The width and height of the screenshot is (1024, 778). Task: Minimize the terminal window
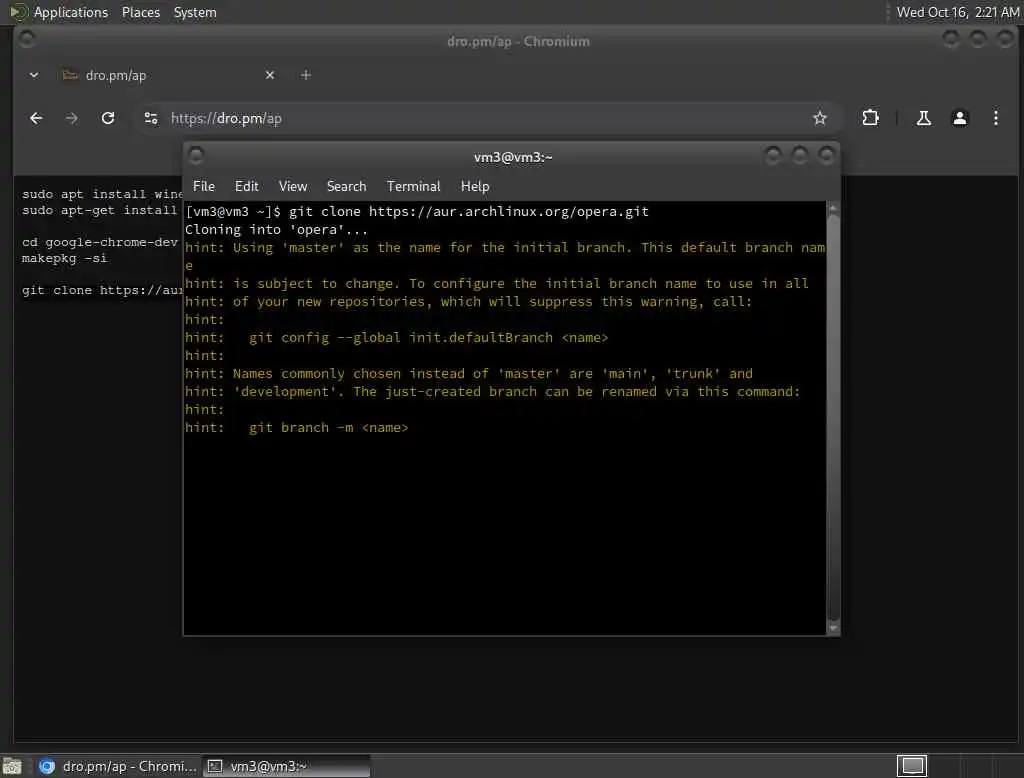tap(773, 155)
